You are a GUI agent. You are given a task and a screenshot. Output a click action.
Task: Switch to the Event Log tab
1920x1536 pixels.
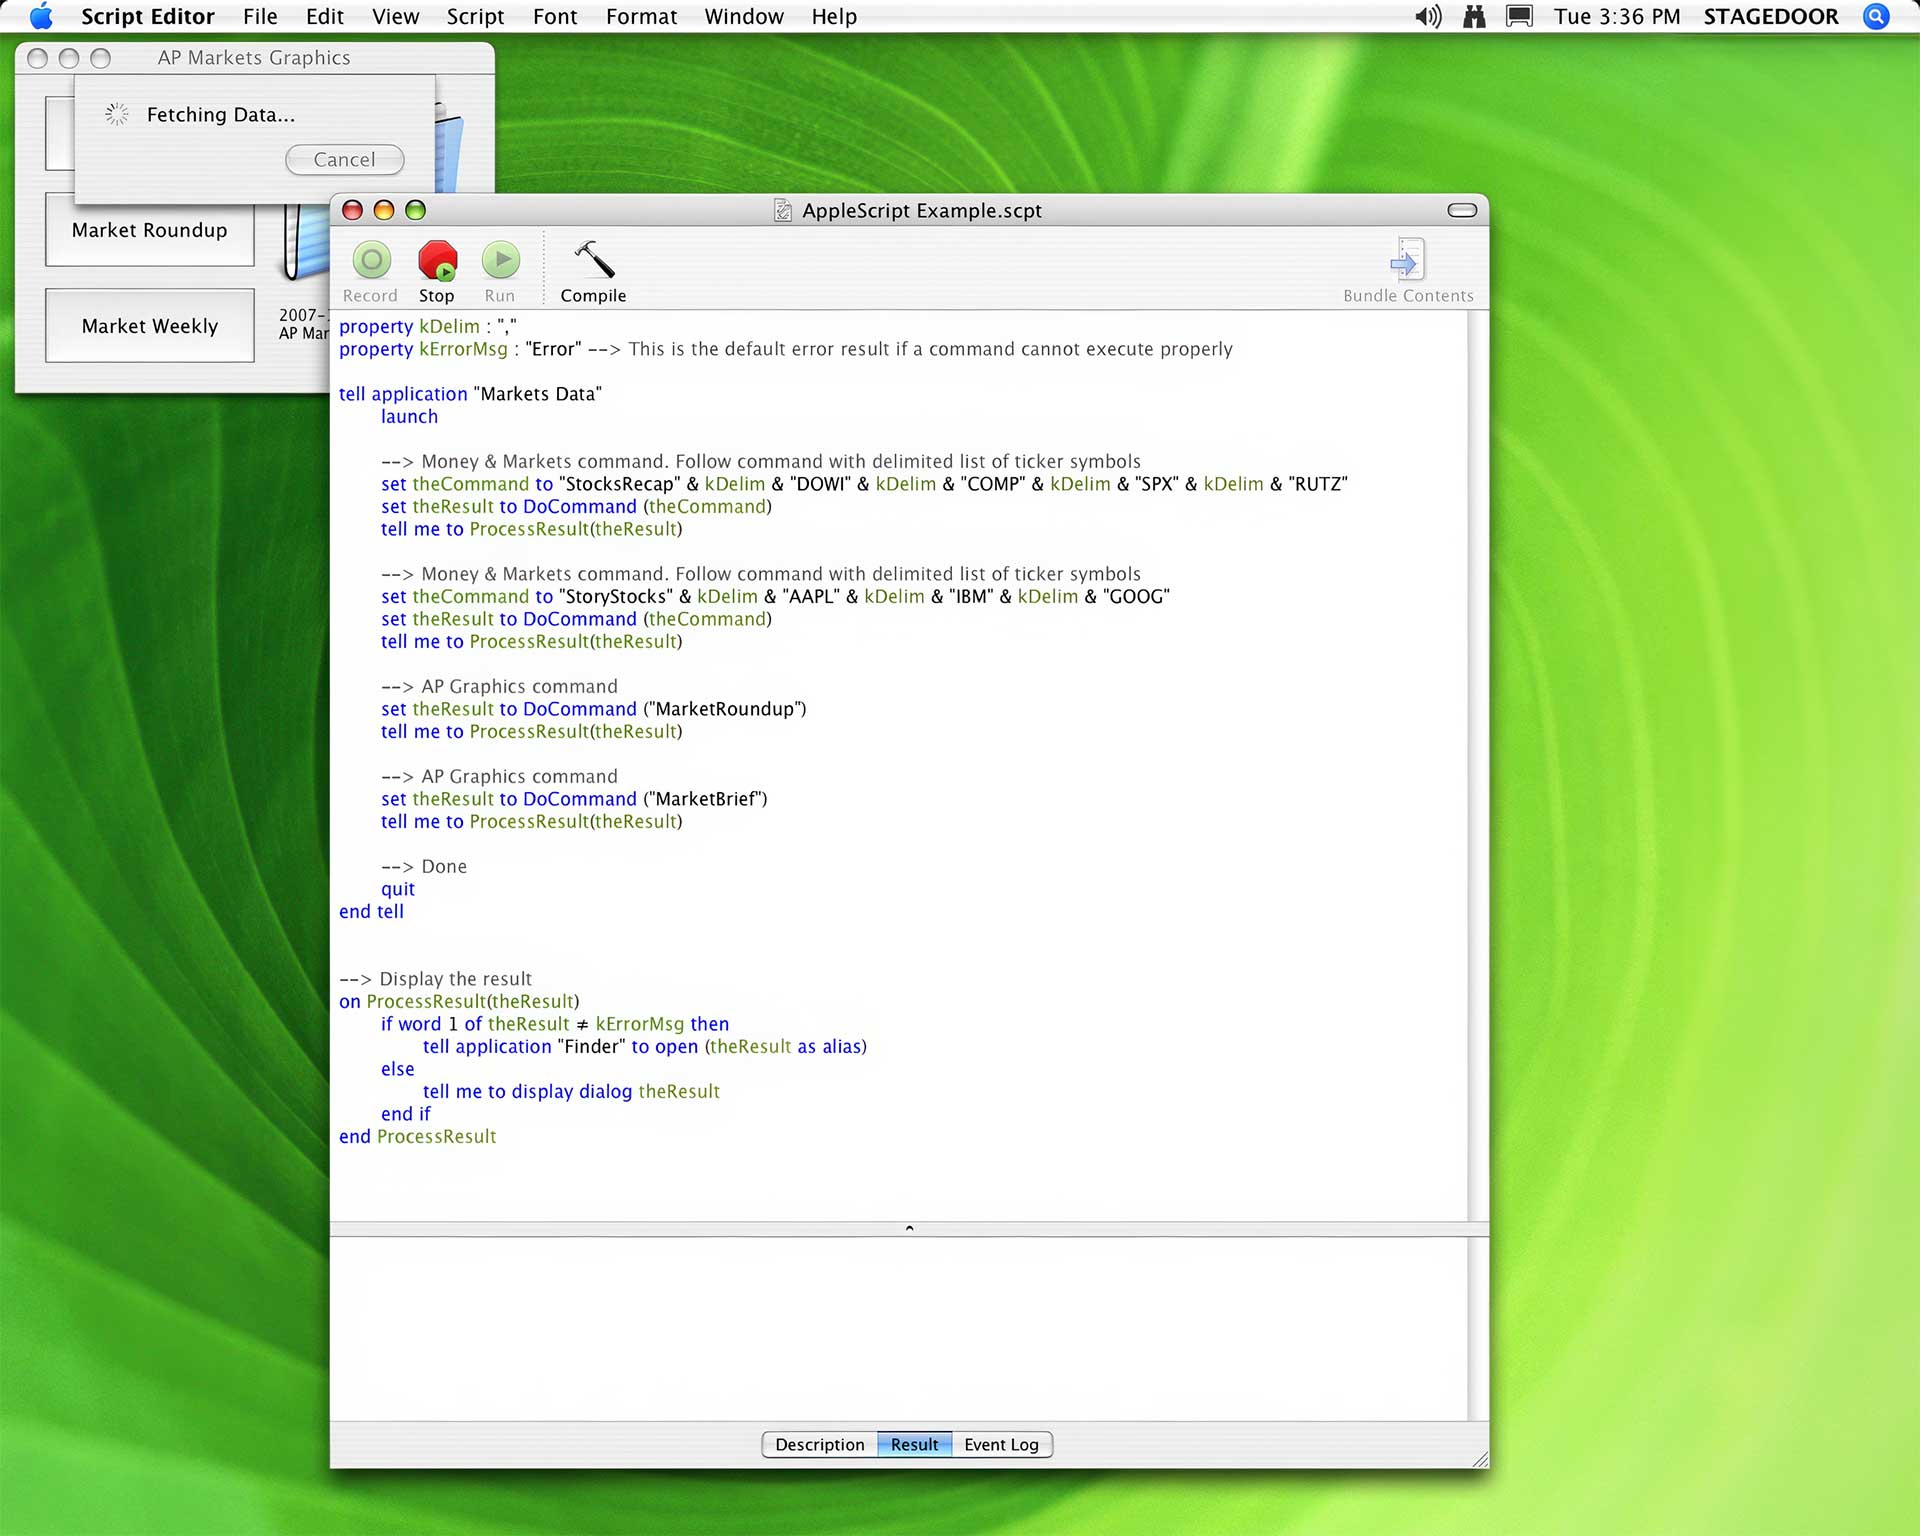[x=1001, y=1444]
